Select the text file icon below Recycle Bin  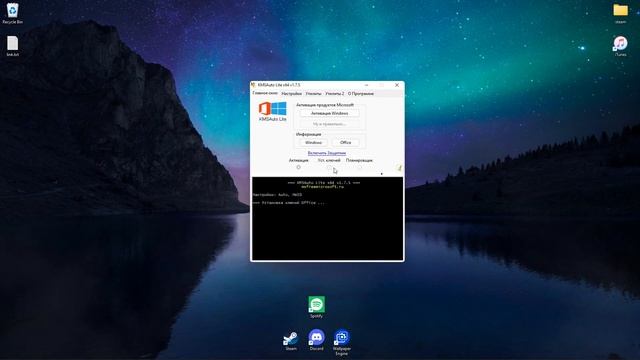click(13, 46)
